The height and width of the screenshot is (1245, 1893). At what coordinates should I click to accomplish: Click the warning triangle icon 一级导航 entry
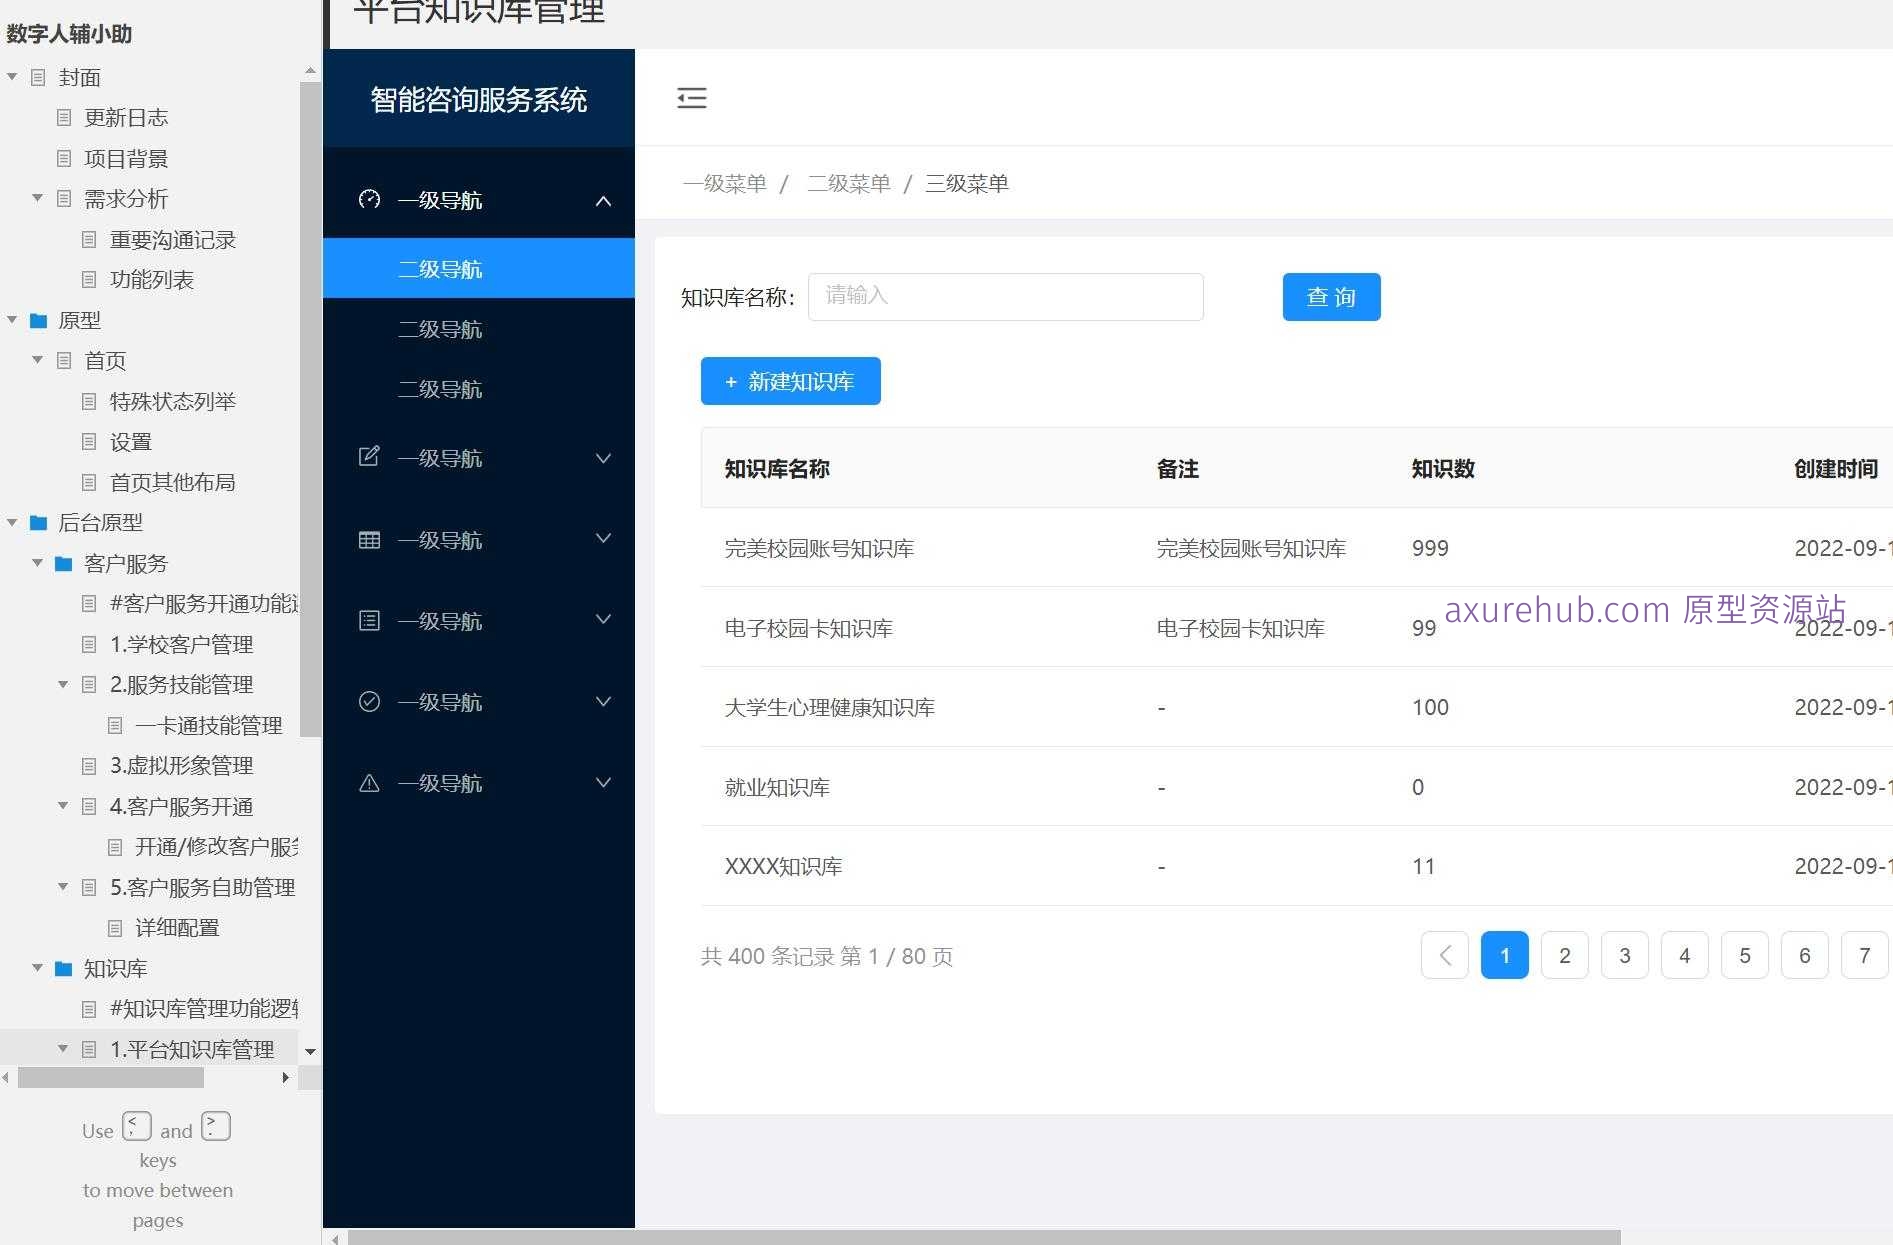click(369, 783)
